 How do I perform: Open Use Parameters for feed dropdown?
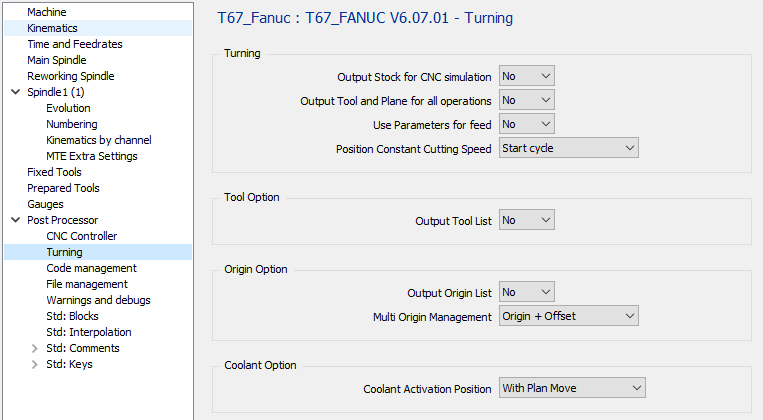(x=526, y=124)
